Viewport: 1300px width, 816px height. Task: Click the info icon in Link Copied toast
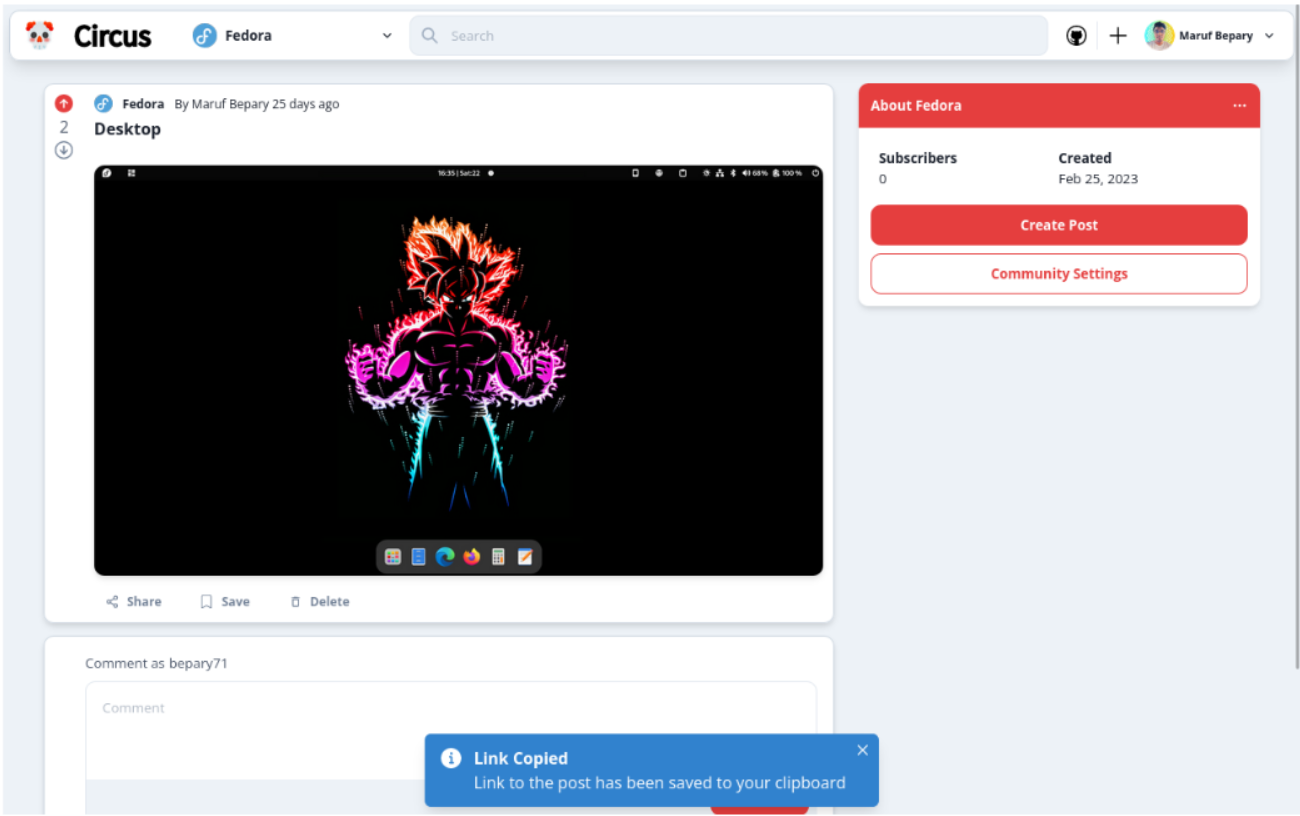coord(451,758)
